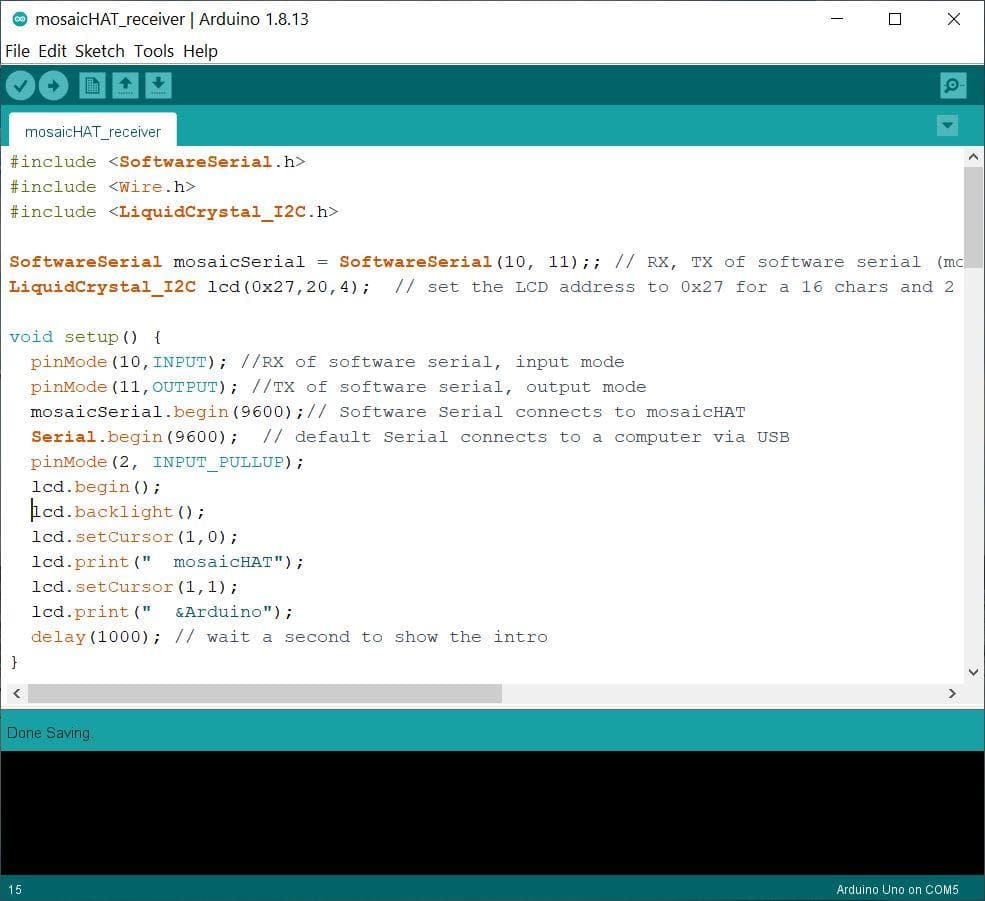Image resolution: width=985 pixels, height=901 pixels.
Task: Click the vertical scrollbar down arrow
Action: (x=973, y=672)
